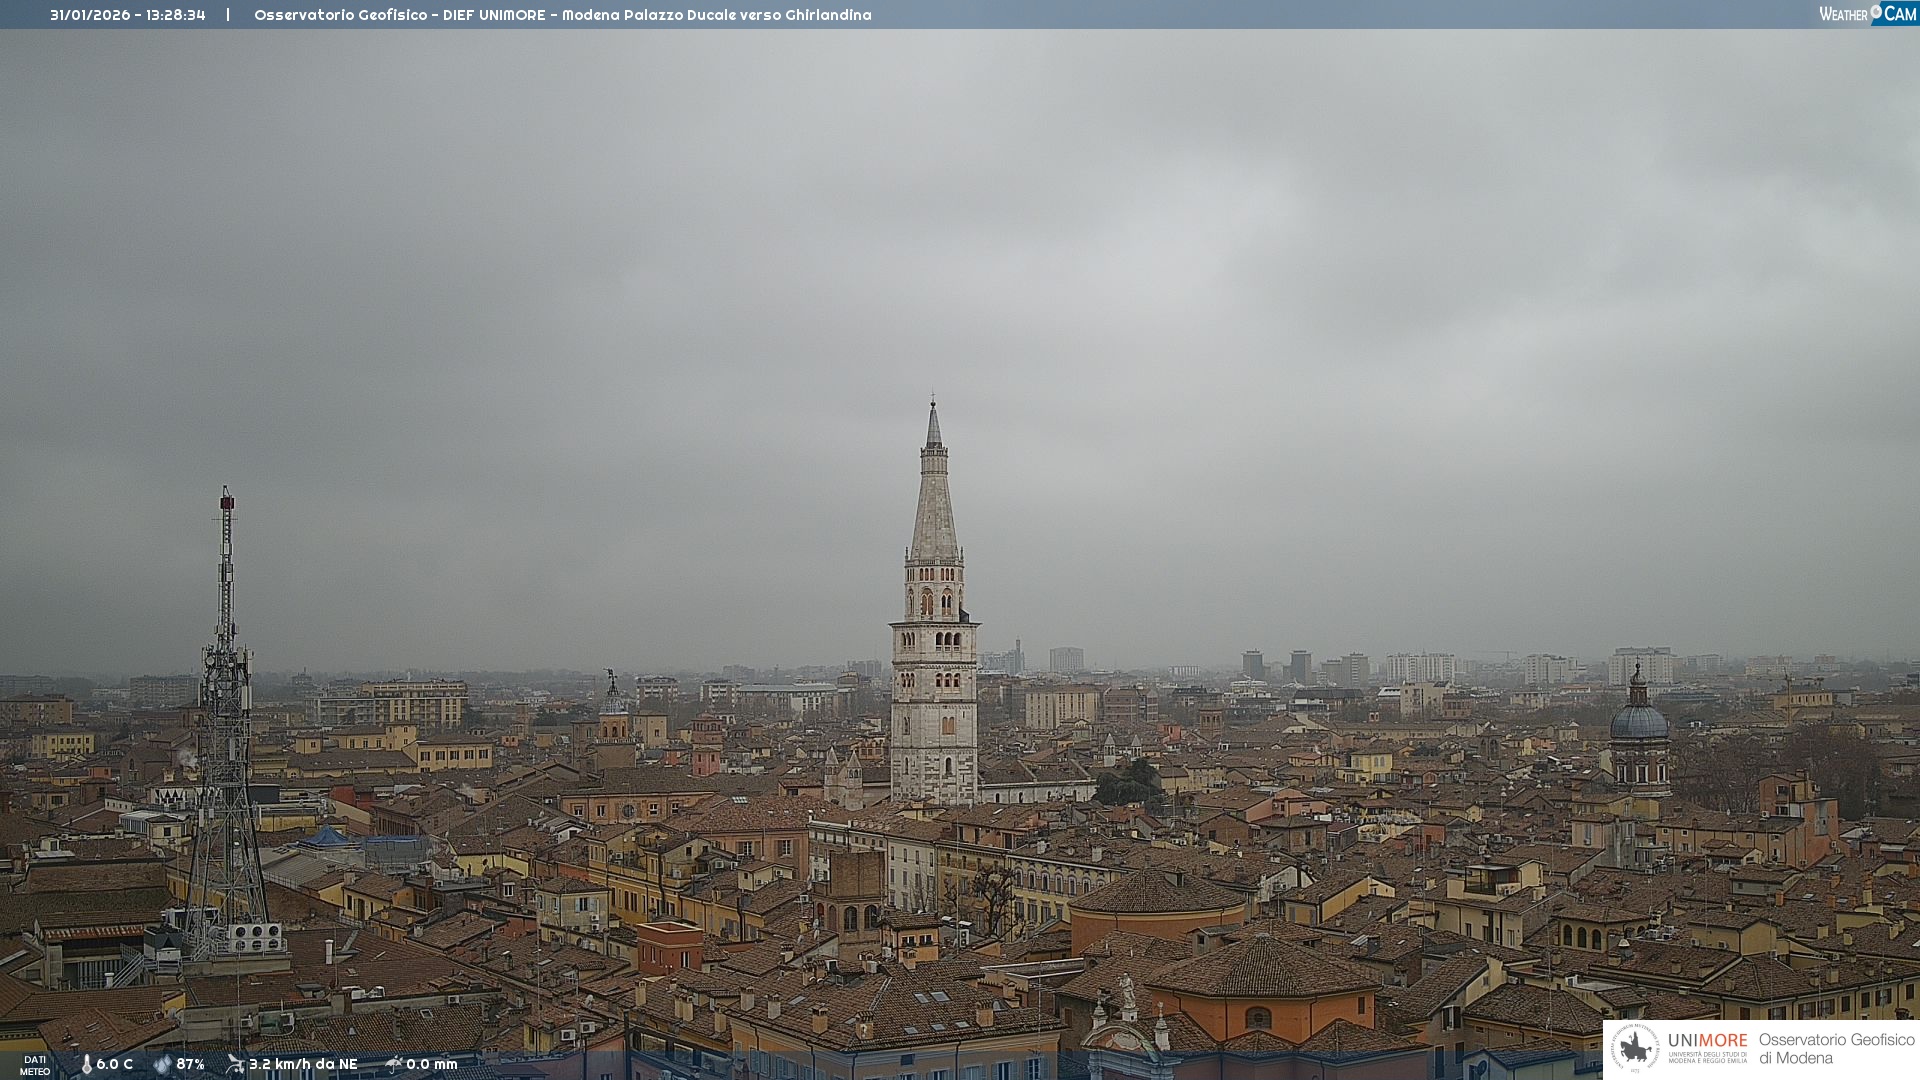Click the WeatherCam logo

coord(1866,14)
